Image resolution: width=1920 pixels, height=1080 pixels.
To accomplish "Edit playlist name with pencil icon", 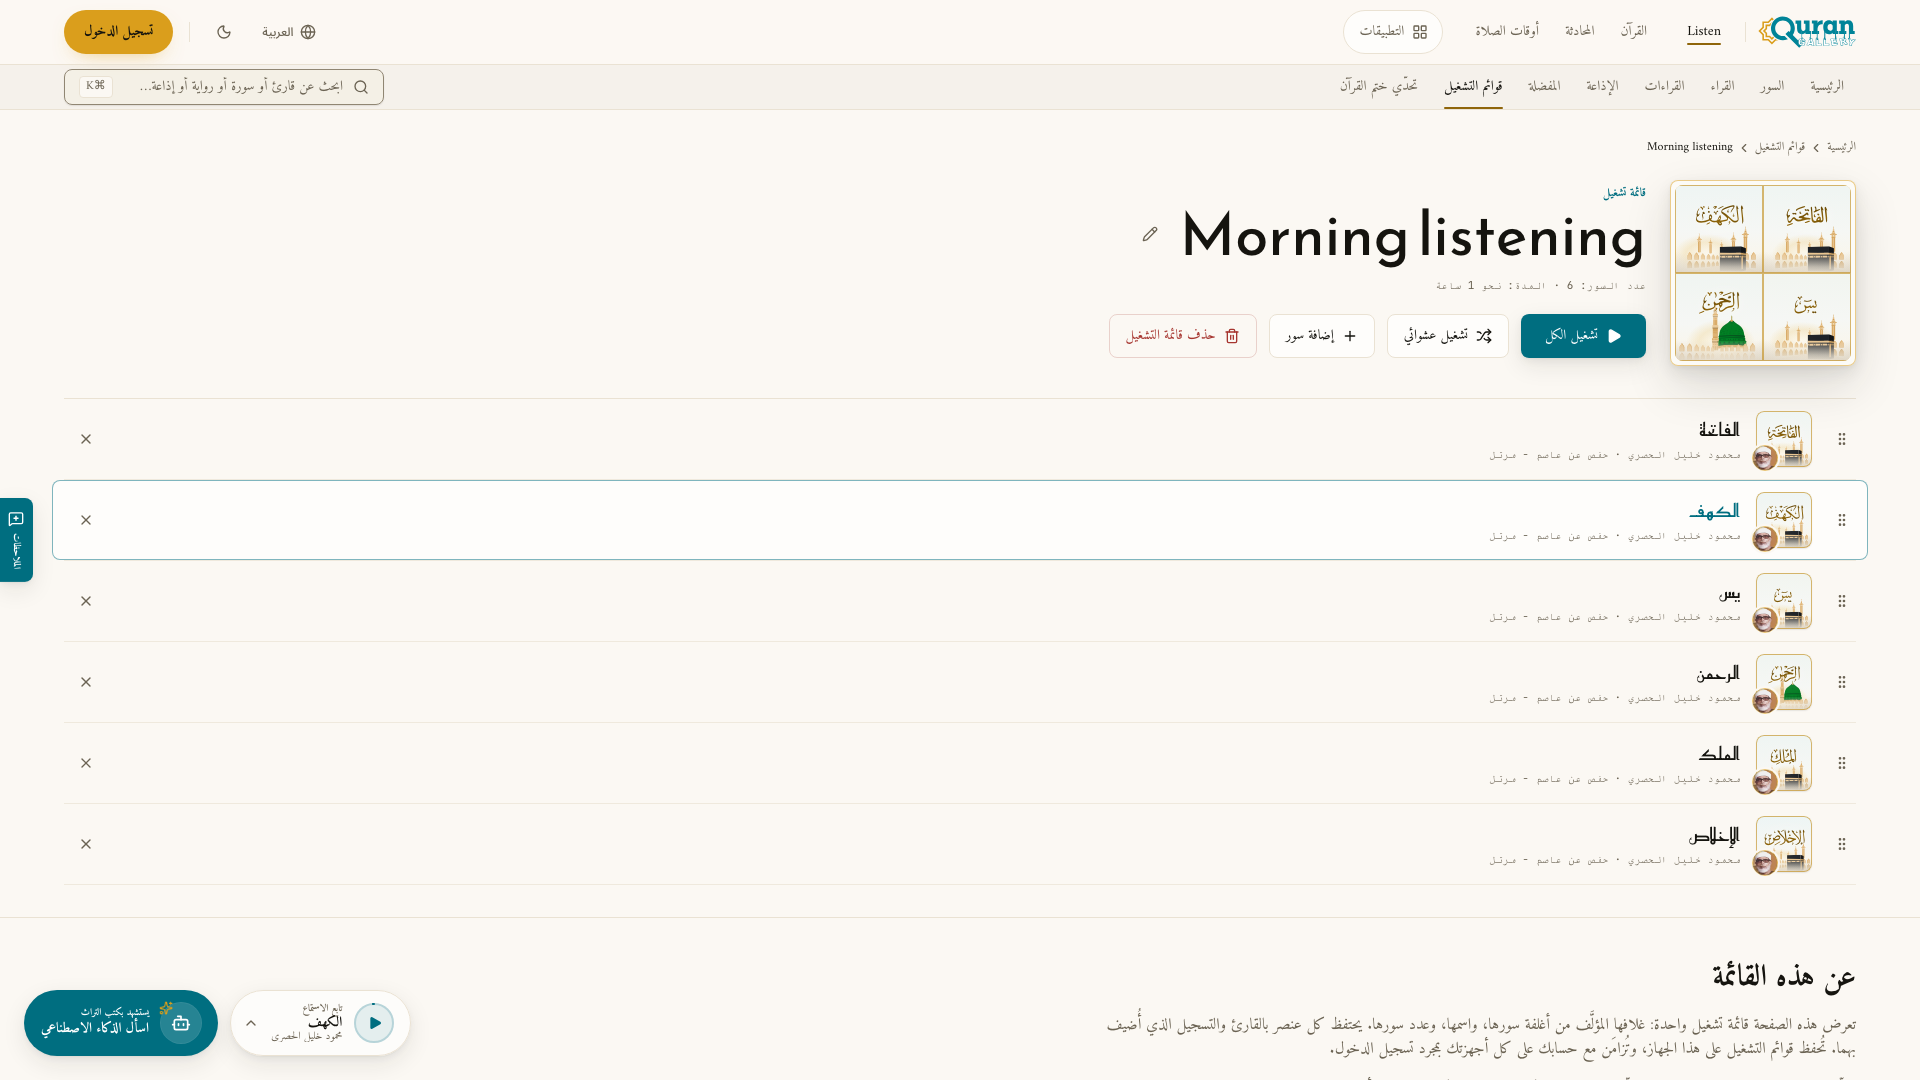I will click(1150, 234).
